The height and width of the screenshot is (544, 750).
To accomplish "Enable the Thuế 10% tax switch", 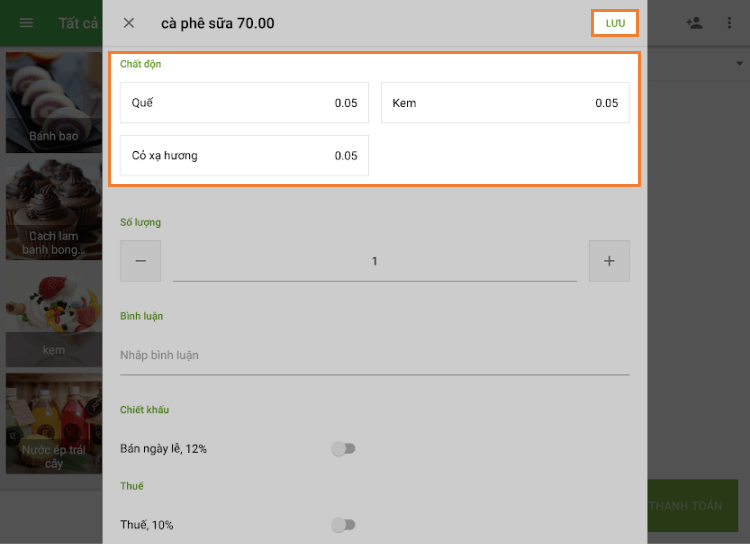I will [343, 525].
